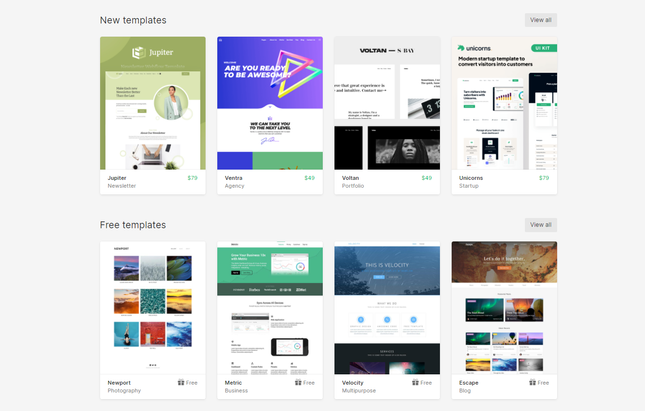Click the Agency category label
Screen dimensions: 645x411
(x=234, y=186)
